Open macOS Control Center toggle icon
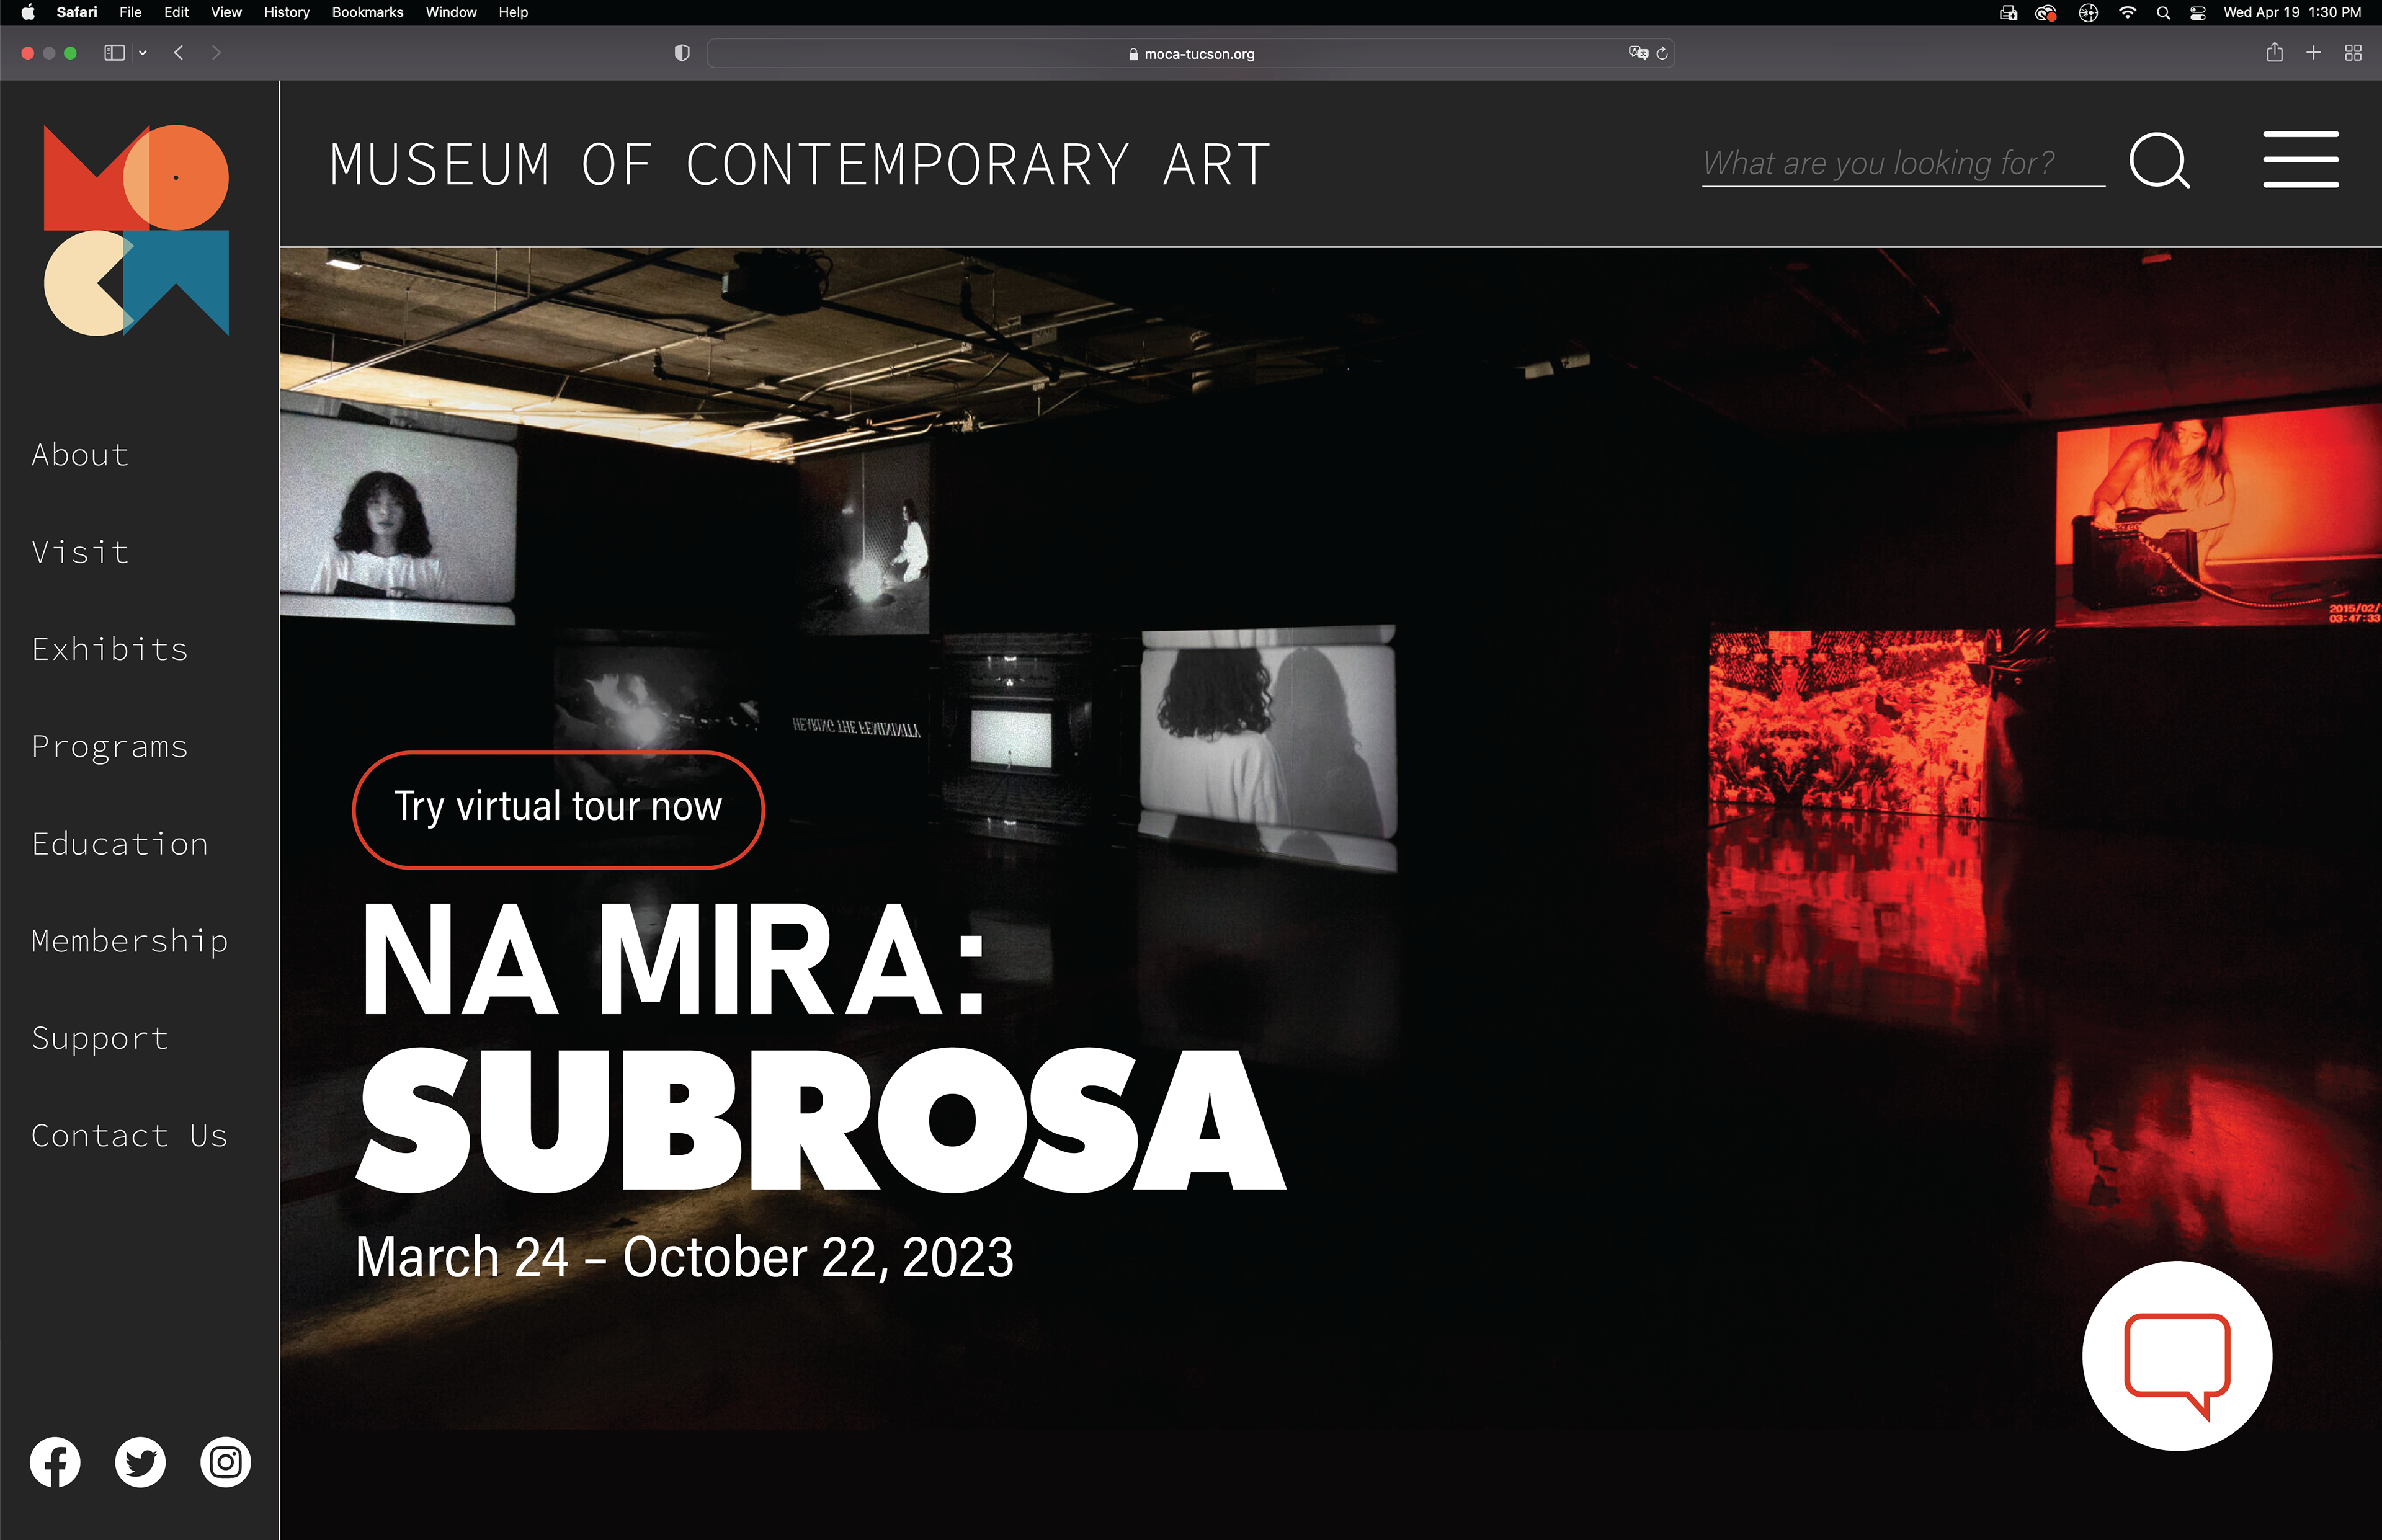 pyautogui.click(x=2197, y=13)
